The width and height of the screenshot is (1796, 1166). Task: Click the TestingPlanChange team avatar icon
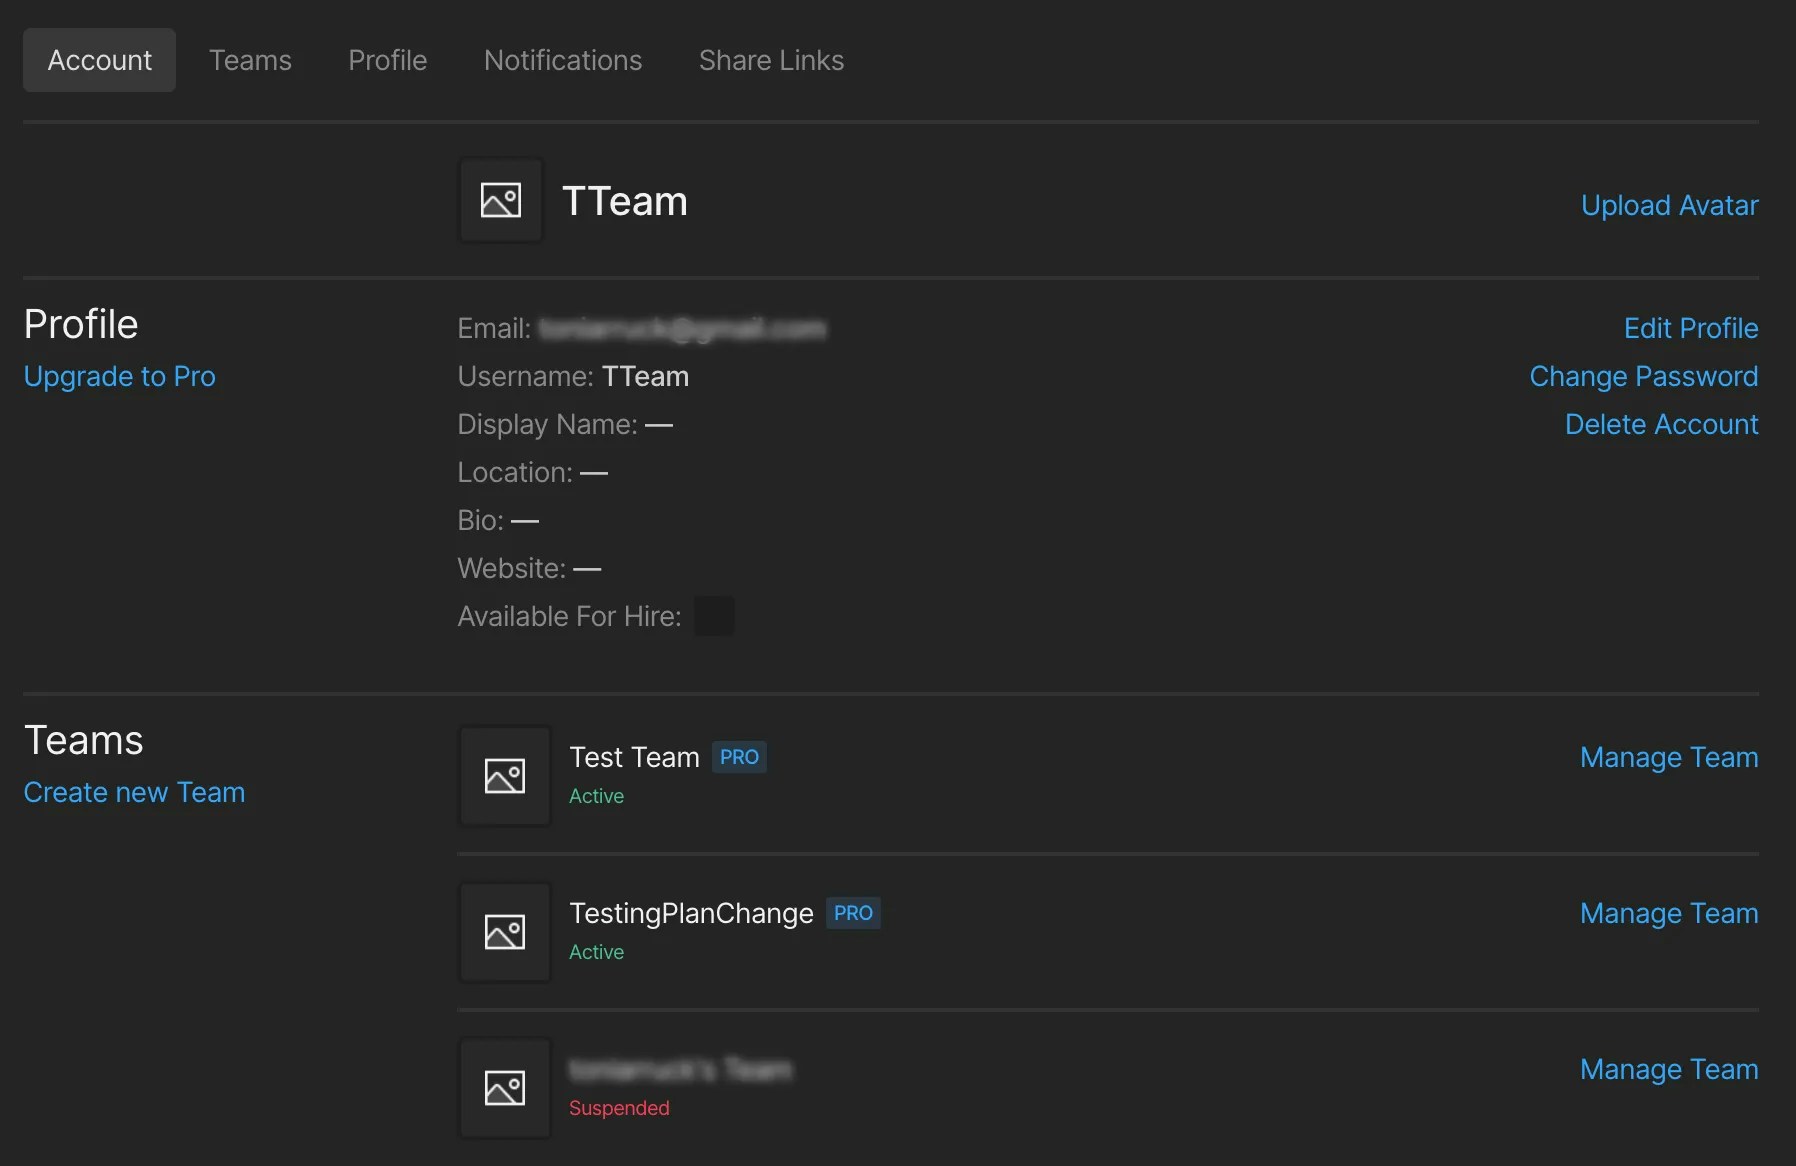click(x=505, y=932)
